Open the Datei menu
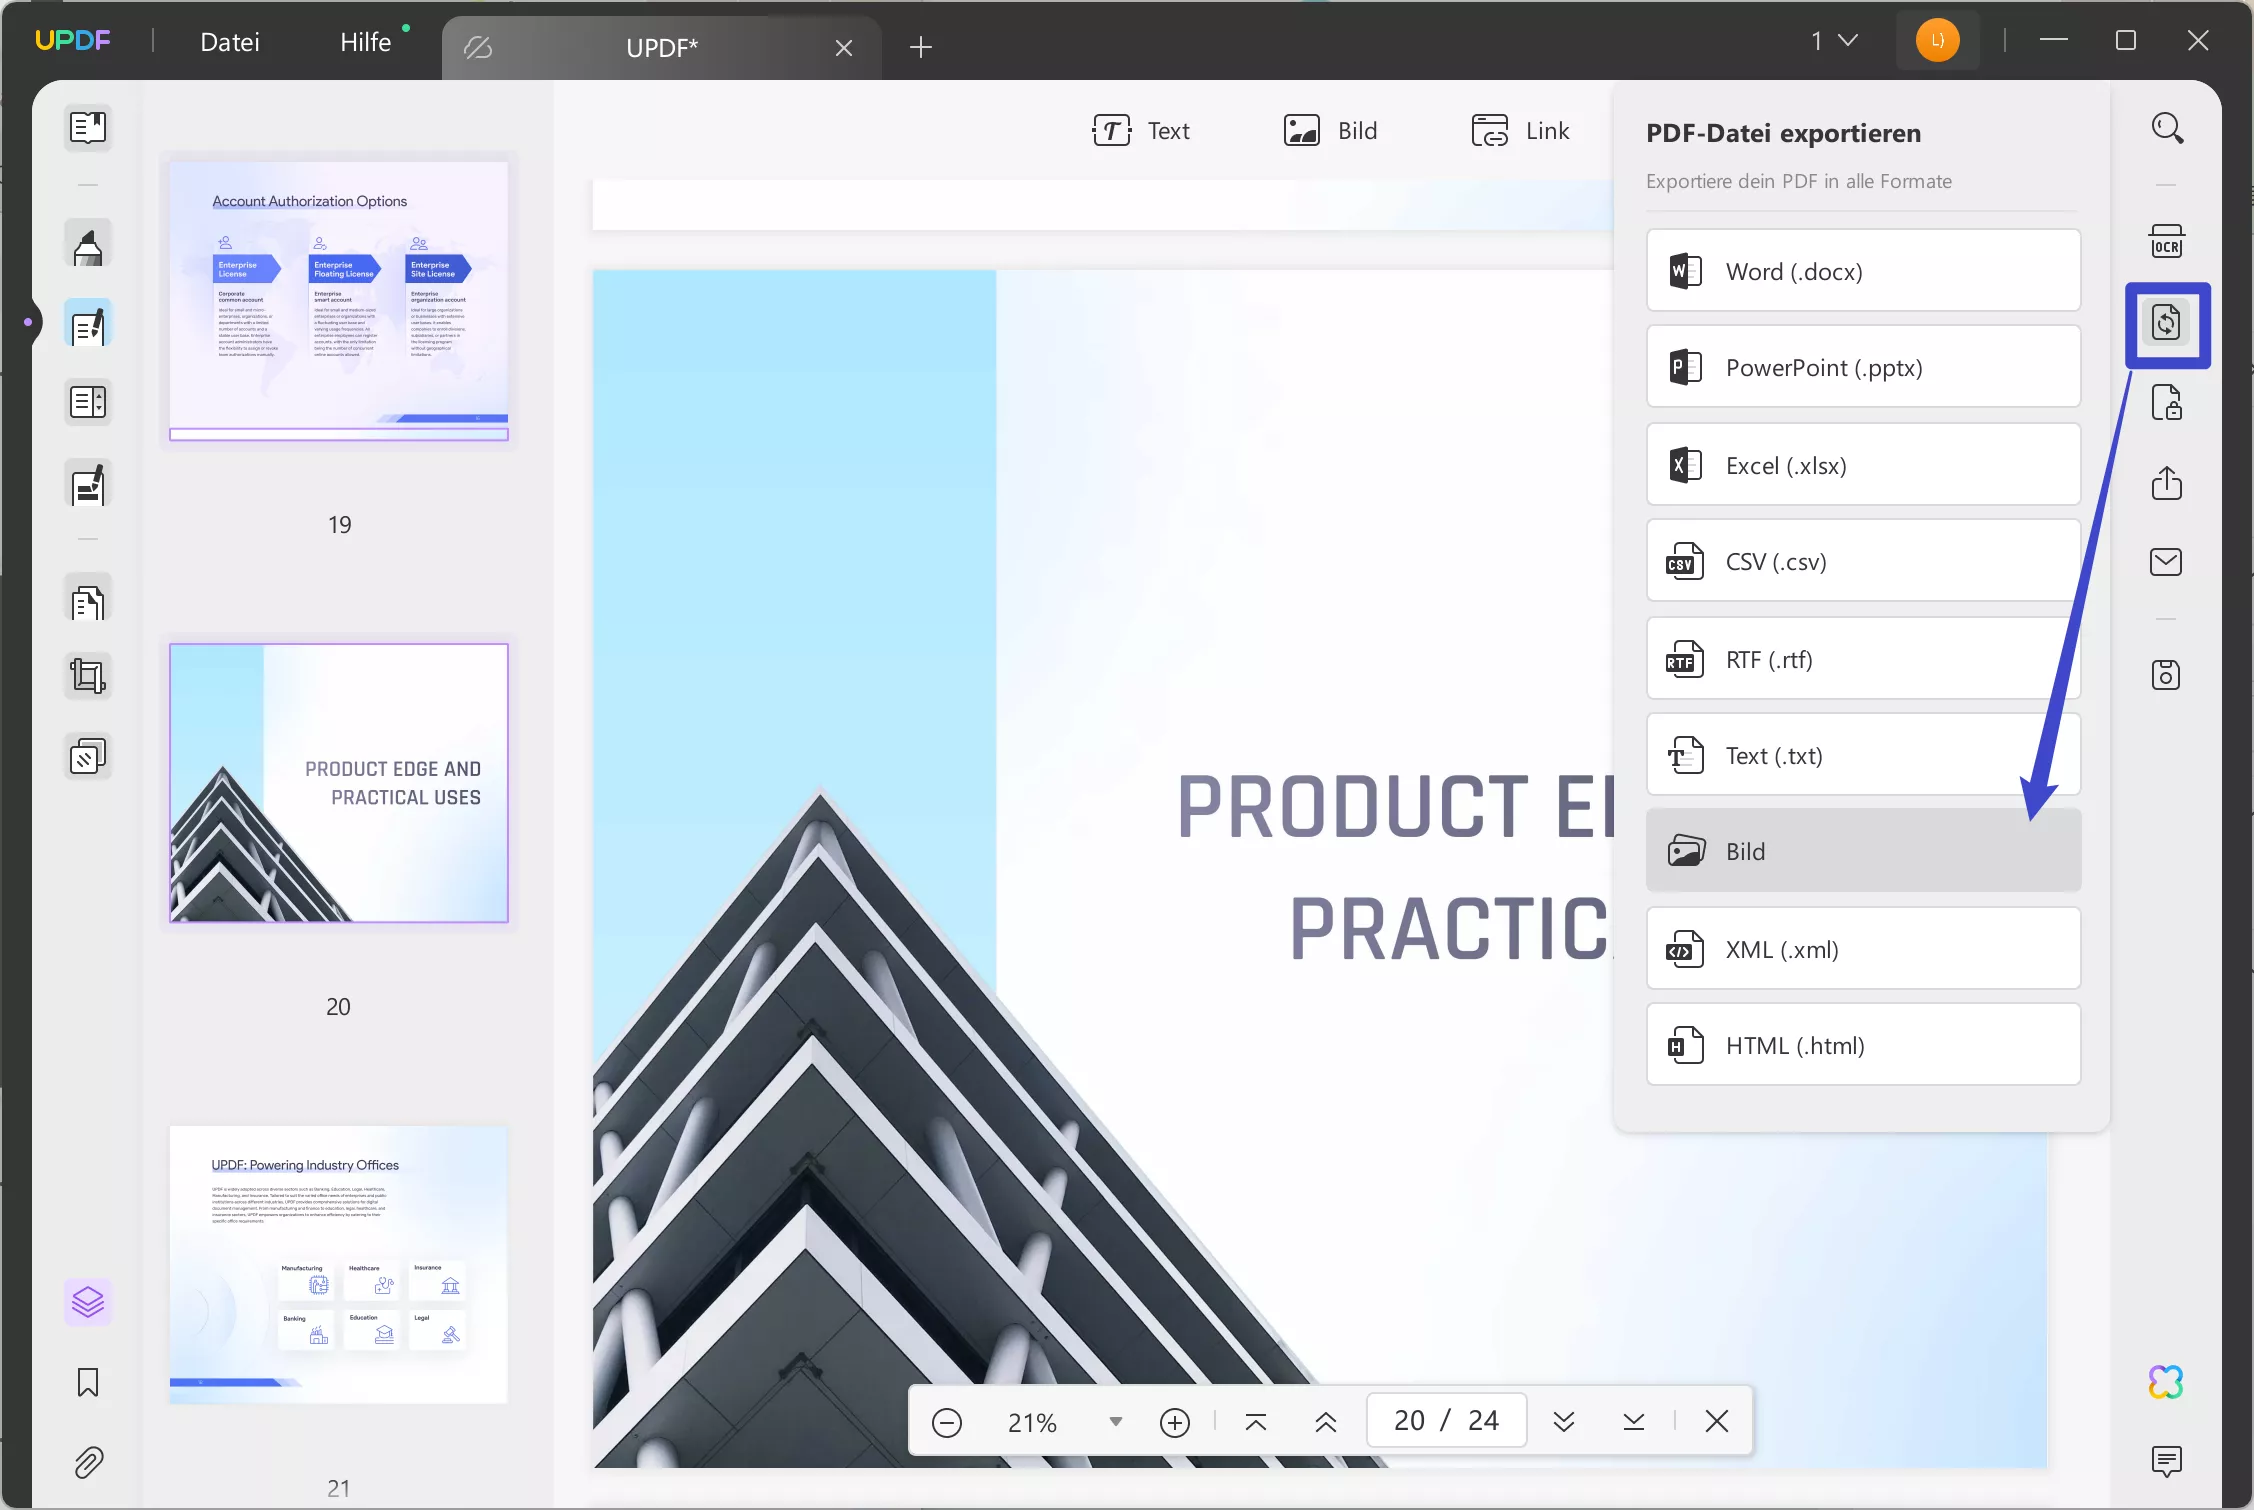The height and width of the screenshot is (1510, 2254). 229,42
